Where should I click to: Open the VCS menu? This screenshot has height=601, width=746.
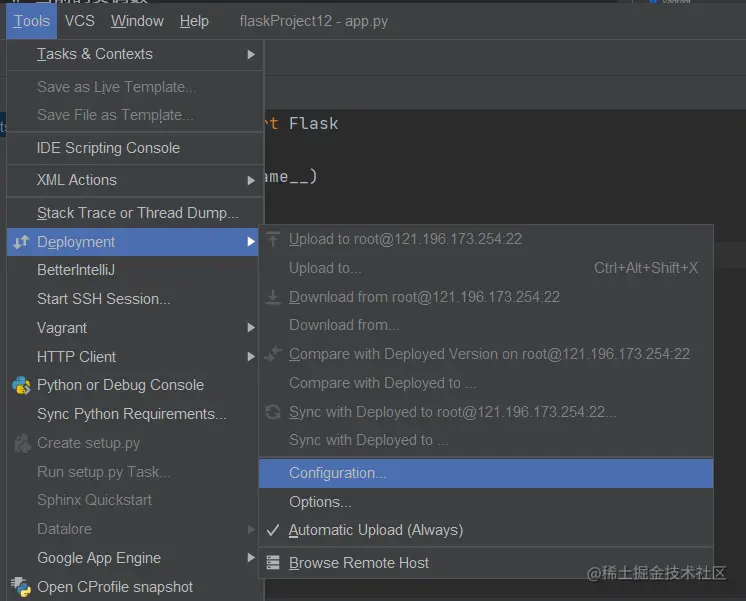pos(79,21)
